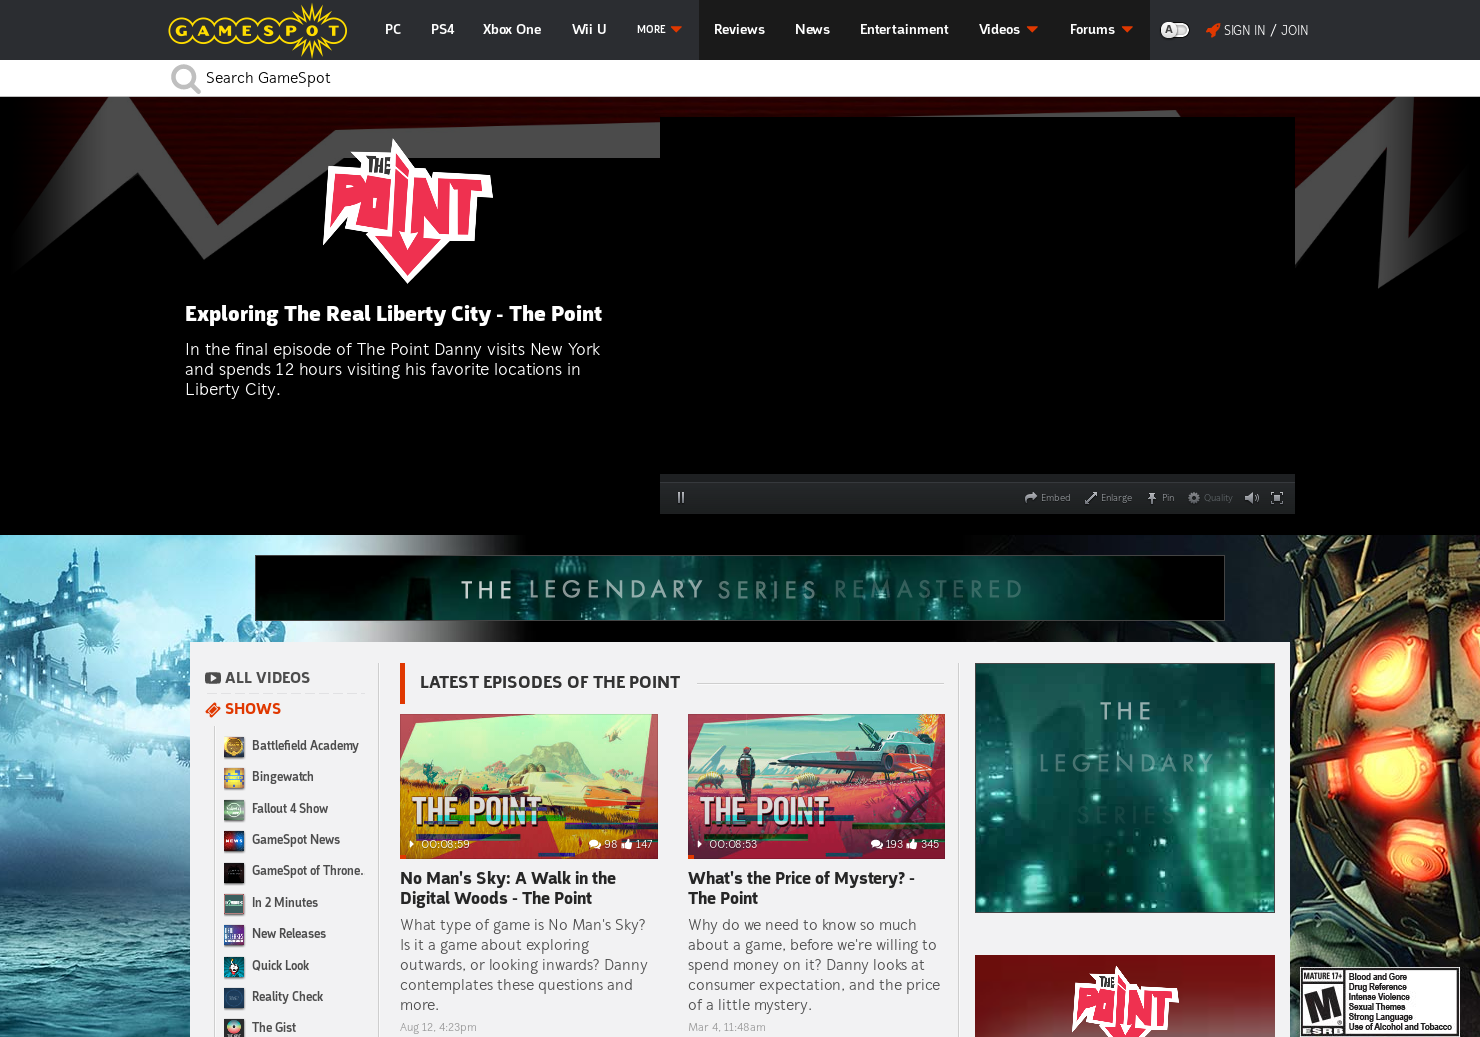Image resolution: width=1480 pixels, height=1037 pixels.
Task: Go to the PS4 navigation tab
Action: click(x=442, y=30)
